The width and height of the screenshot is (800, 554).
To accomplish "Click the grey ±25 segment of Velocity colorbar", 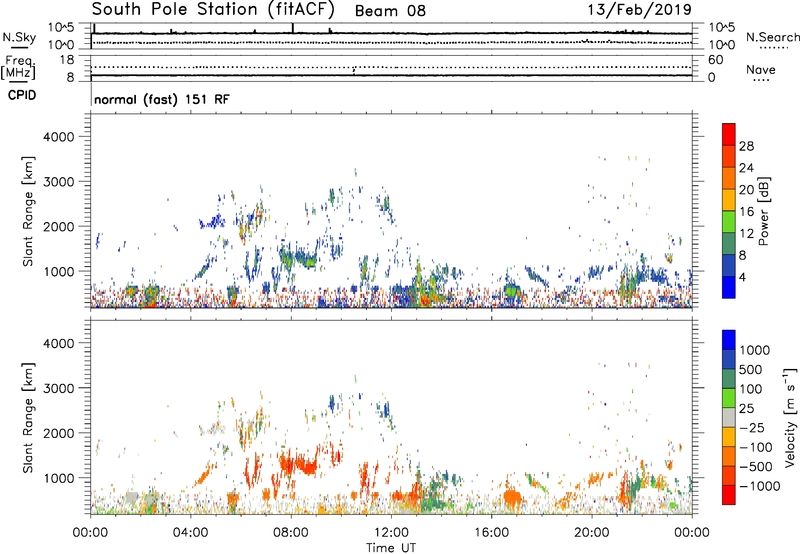I will pos(729,417).
